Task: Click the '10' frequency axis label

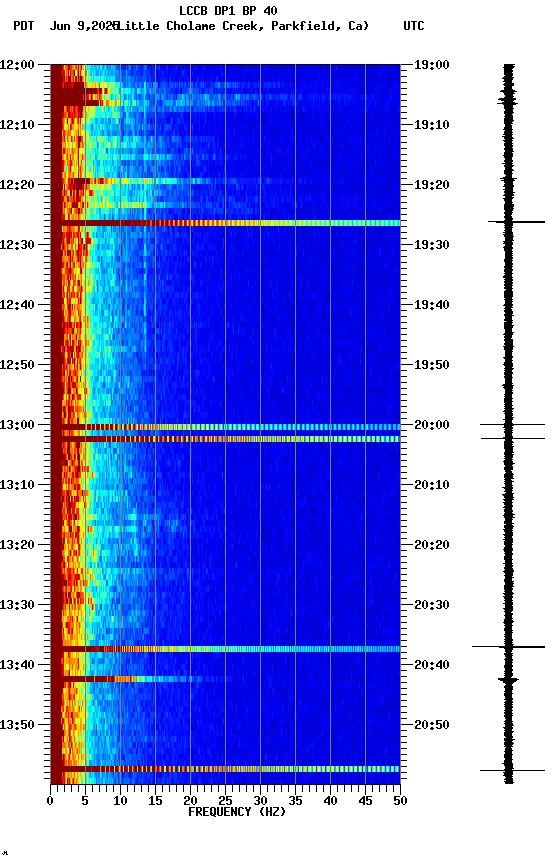Action: tap(120, 801)
